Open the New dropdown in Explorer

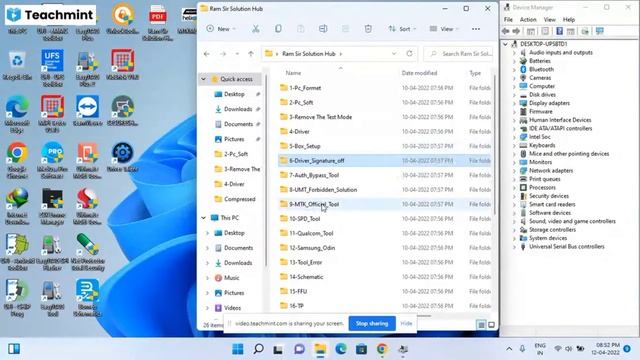point(221,29)
